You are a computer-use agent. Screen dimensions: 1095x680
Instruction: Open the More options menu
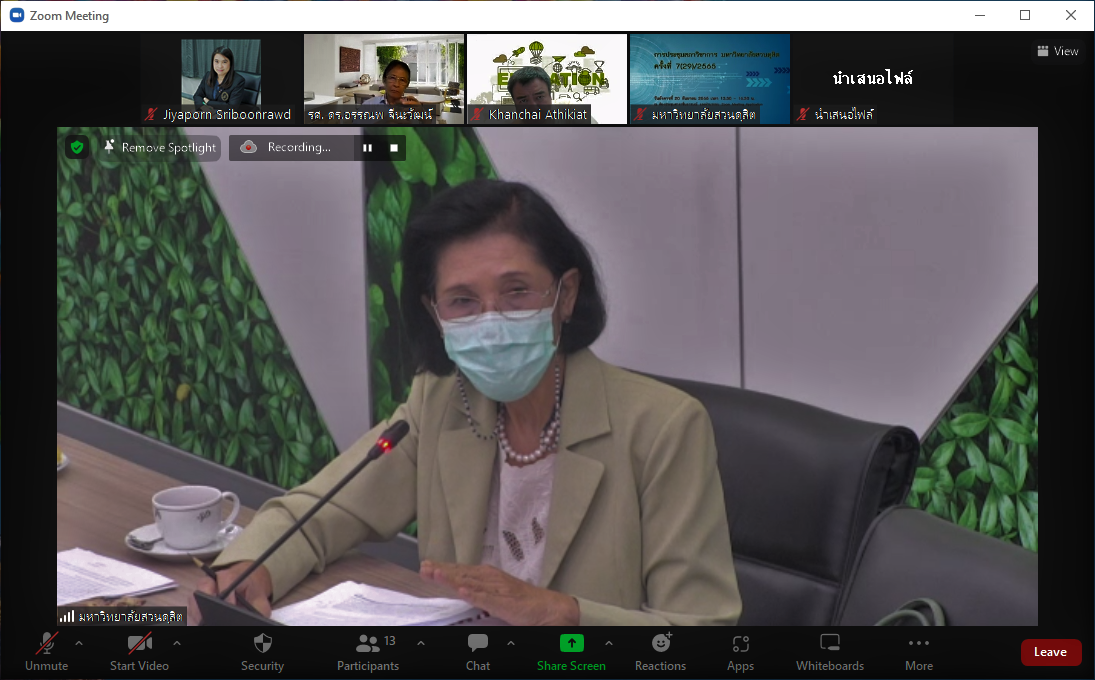click(918, 644)
